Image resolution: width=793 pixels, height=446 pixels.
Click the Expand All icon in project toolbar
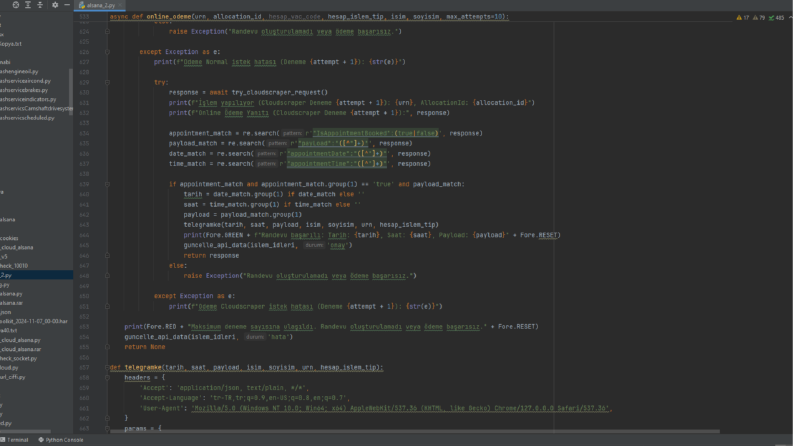point(28,5)
